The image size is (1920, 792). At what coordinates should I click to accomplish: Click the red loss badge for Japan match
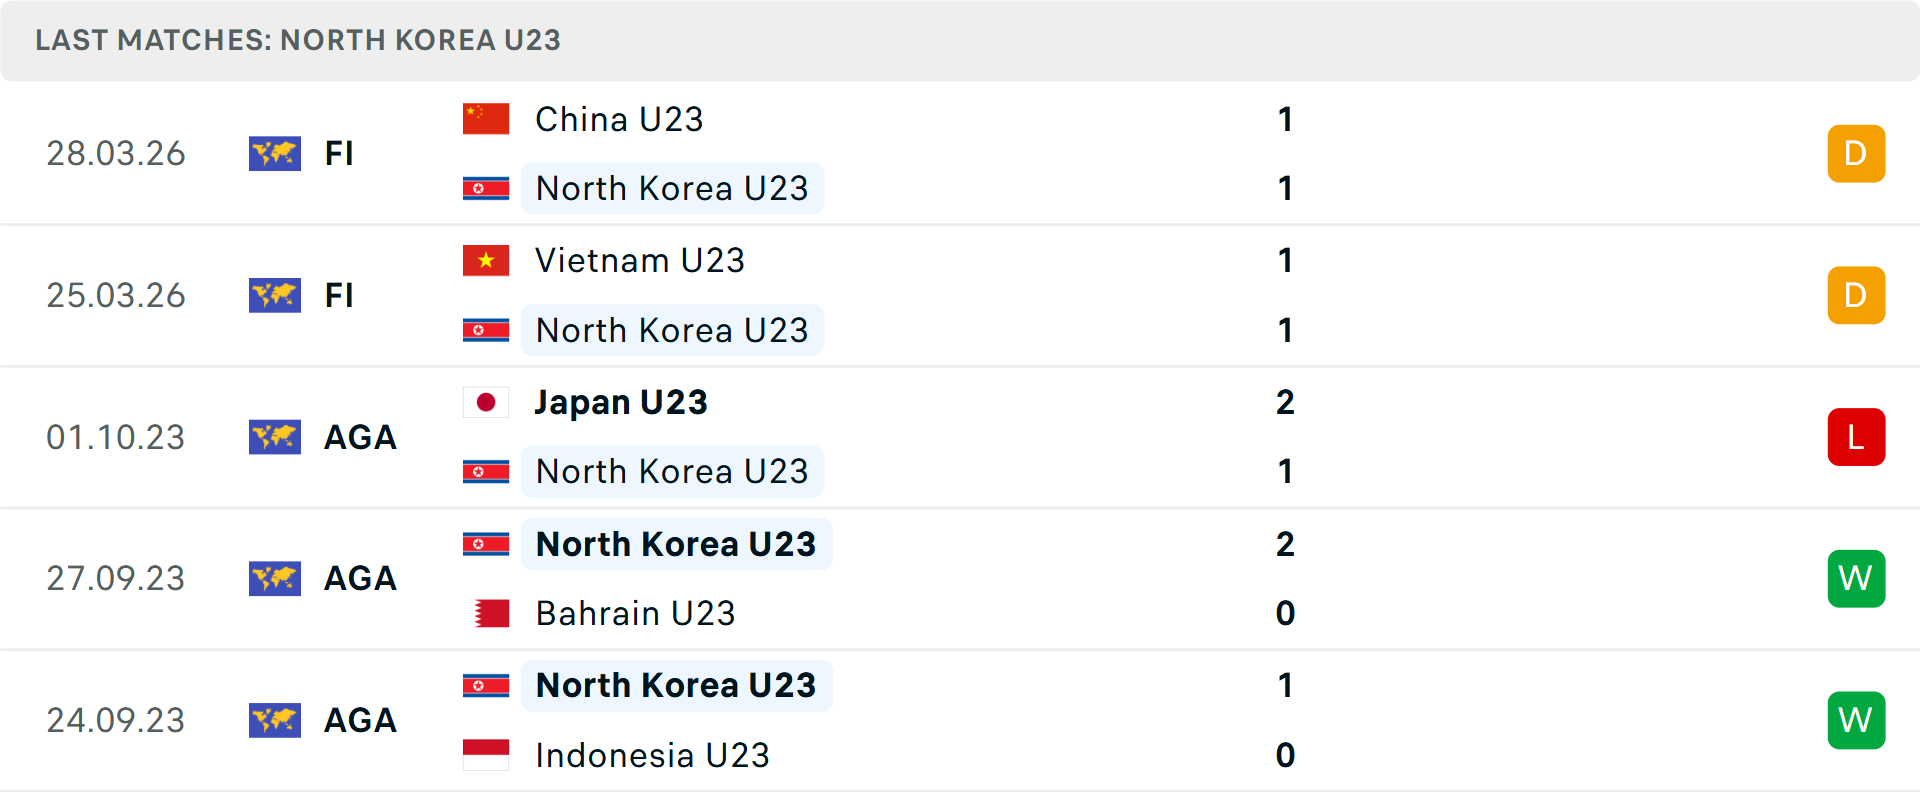pyautogui.click(x=1856, y=437)
